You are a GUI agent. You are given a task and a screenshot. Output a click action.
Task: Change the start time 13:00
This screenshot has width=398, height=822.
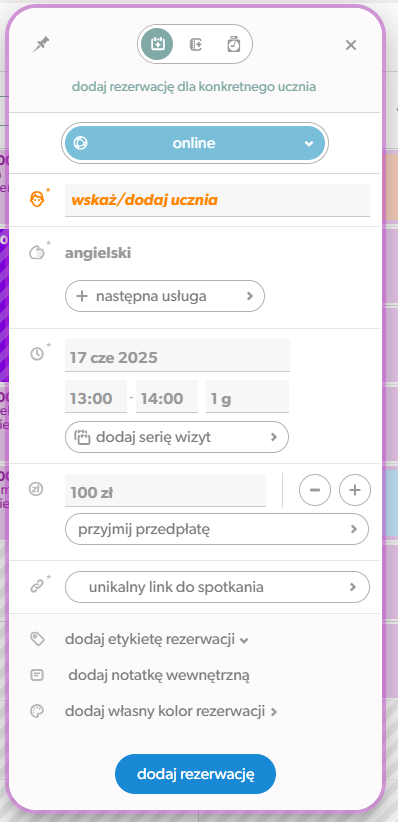96,397
